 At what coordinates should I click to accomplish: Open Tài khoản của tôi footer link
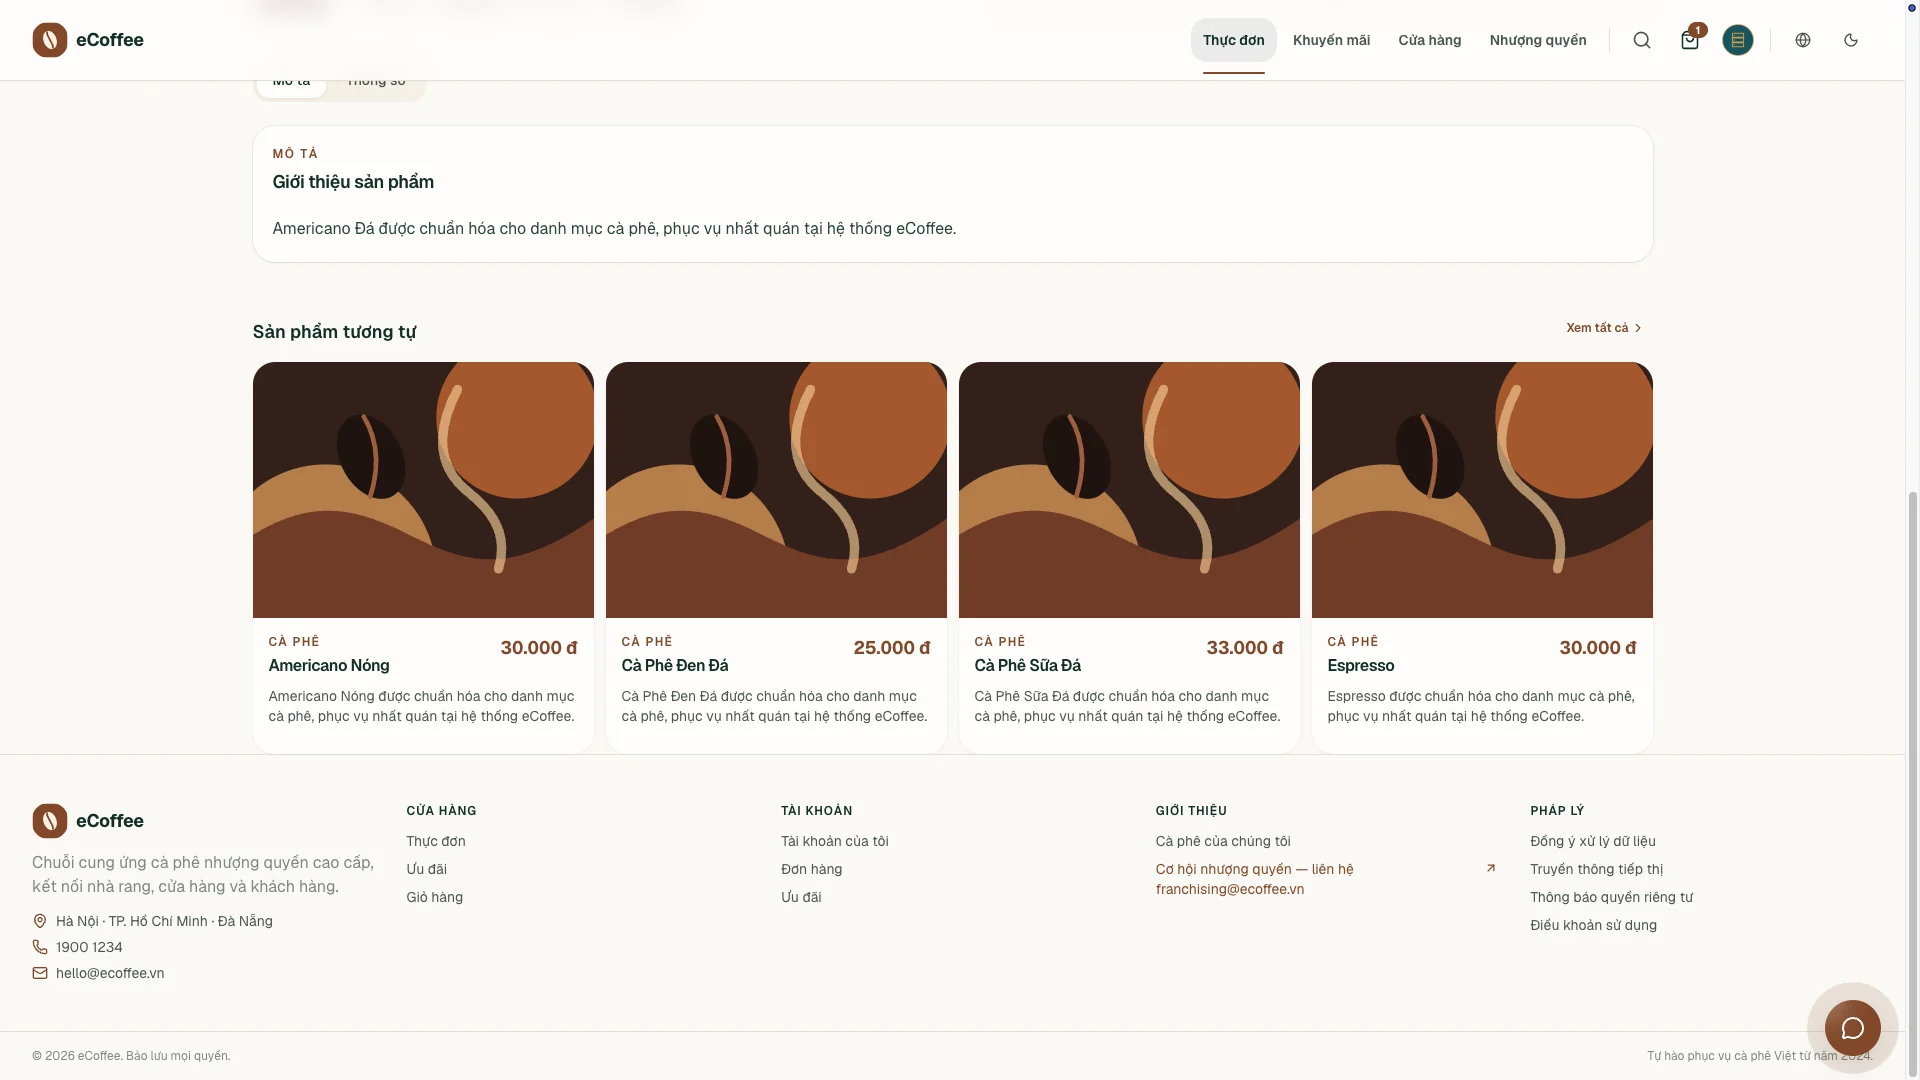[x=834, y=842]
